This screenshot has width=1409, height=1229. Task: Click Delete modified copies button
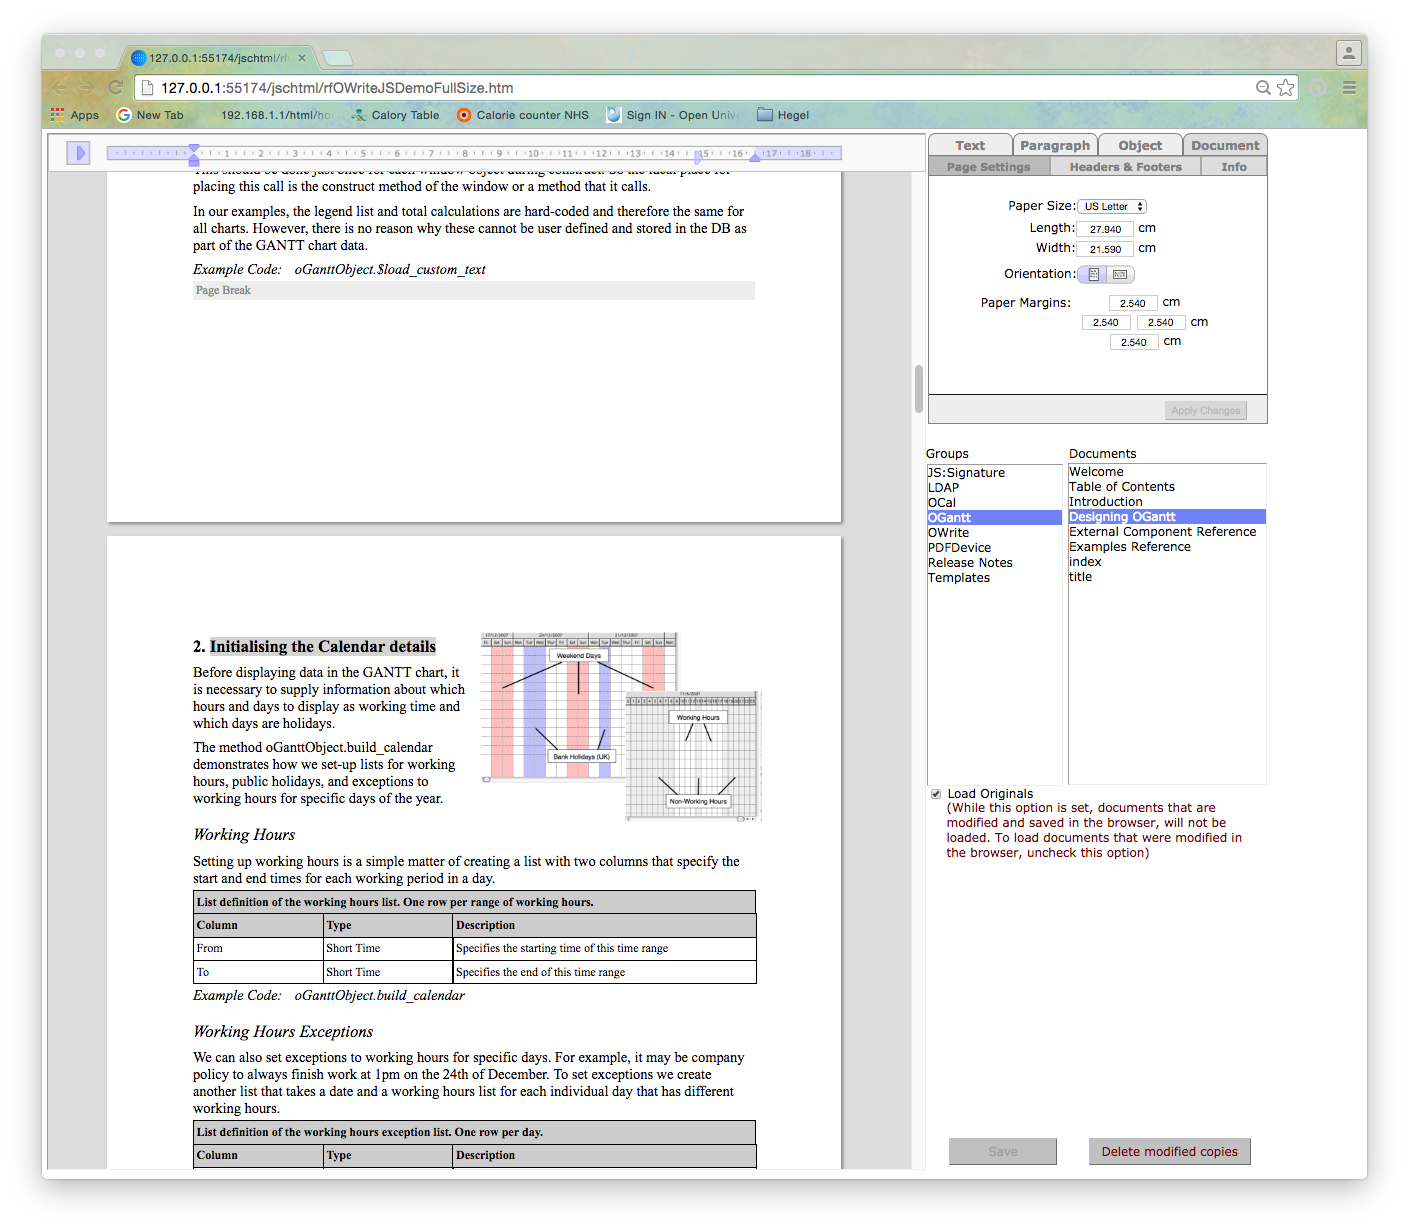coord(1169,1151)
